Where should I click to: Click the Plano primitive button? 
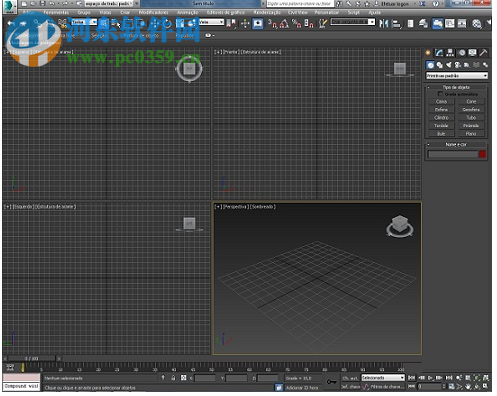pos(471,134)
